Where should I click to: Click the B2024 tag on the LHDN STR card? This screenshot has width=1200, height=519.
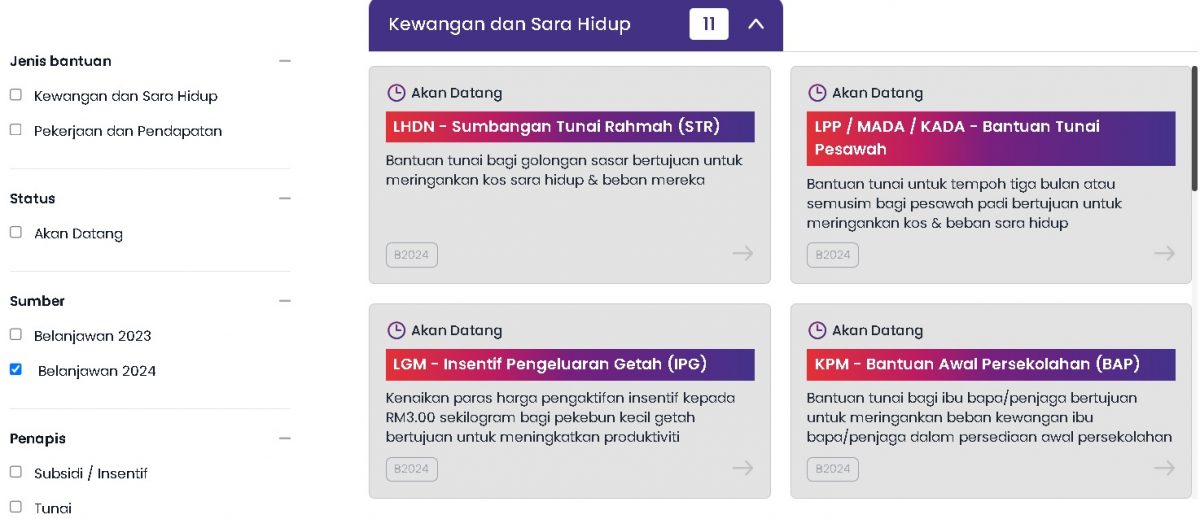tap(412, 255)
